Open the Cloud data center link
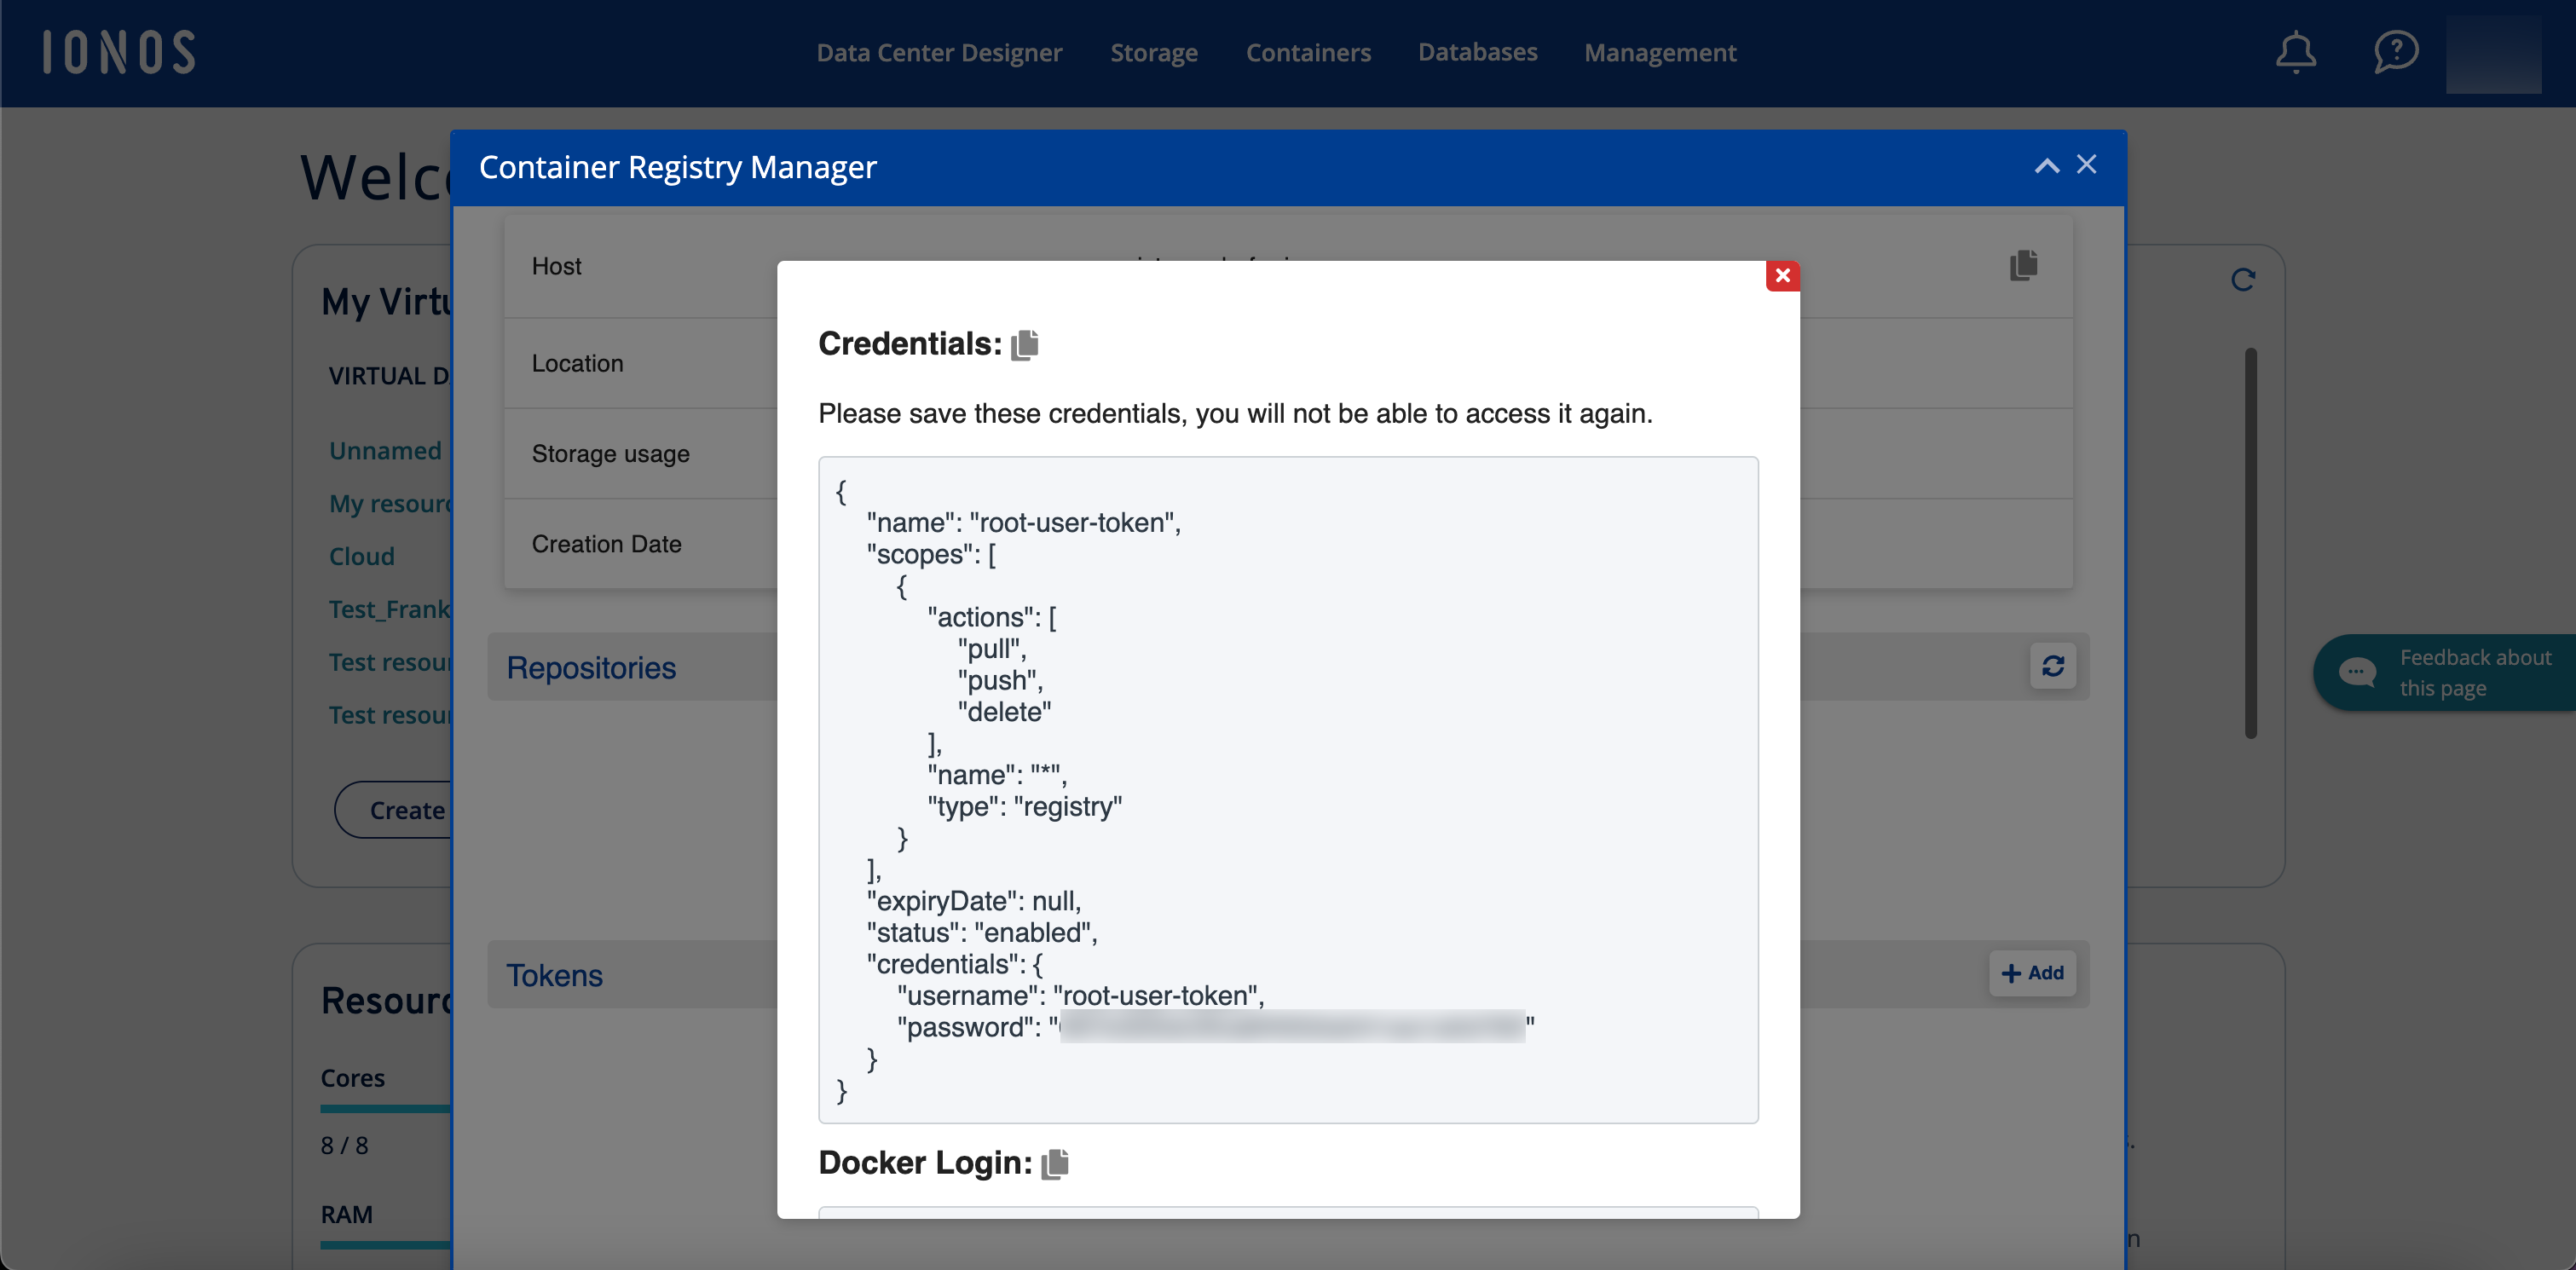This screenshot has width=2576, height=1270. [361, 556]
